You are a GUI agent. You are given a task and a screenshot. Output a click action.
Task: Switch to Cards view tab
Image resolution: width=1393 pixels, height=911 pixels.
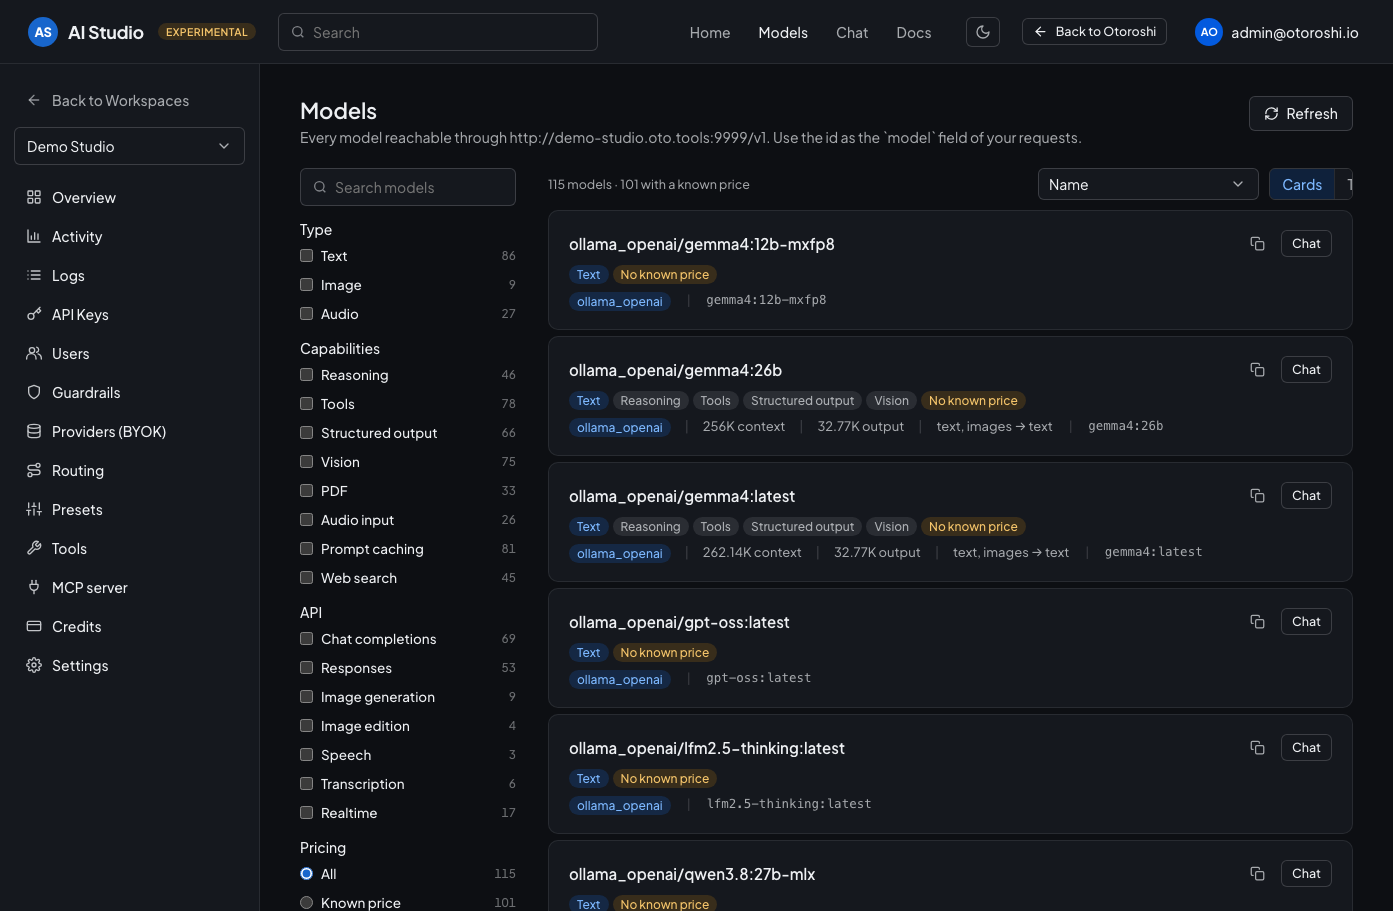coord(1302,184)
